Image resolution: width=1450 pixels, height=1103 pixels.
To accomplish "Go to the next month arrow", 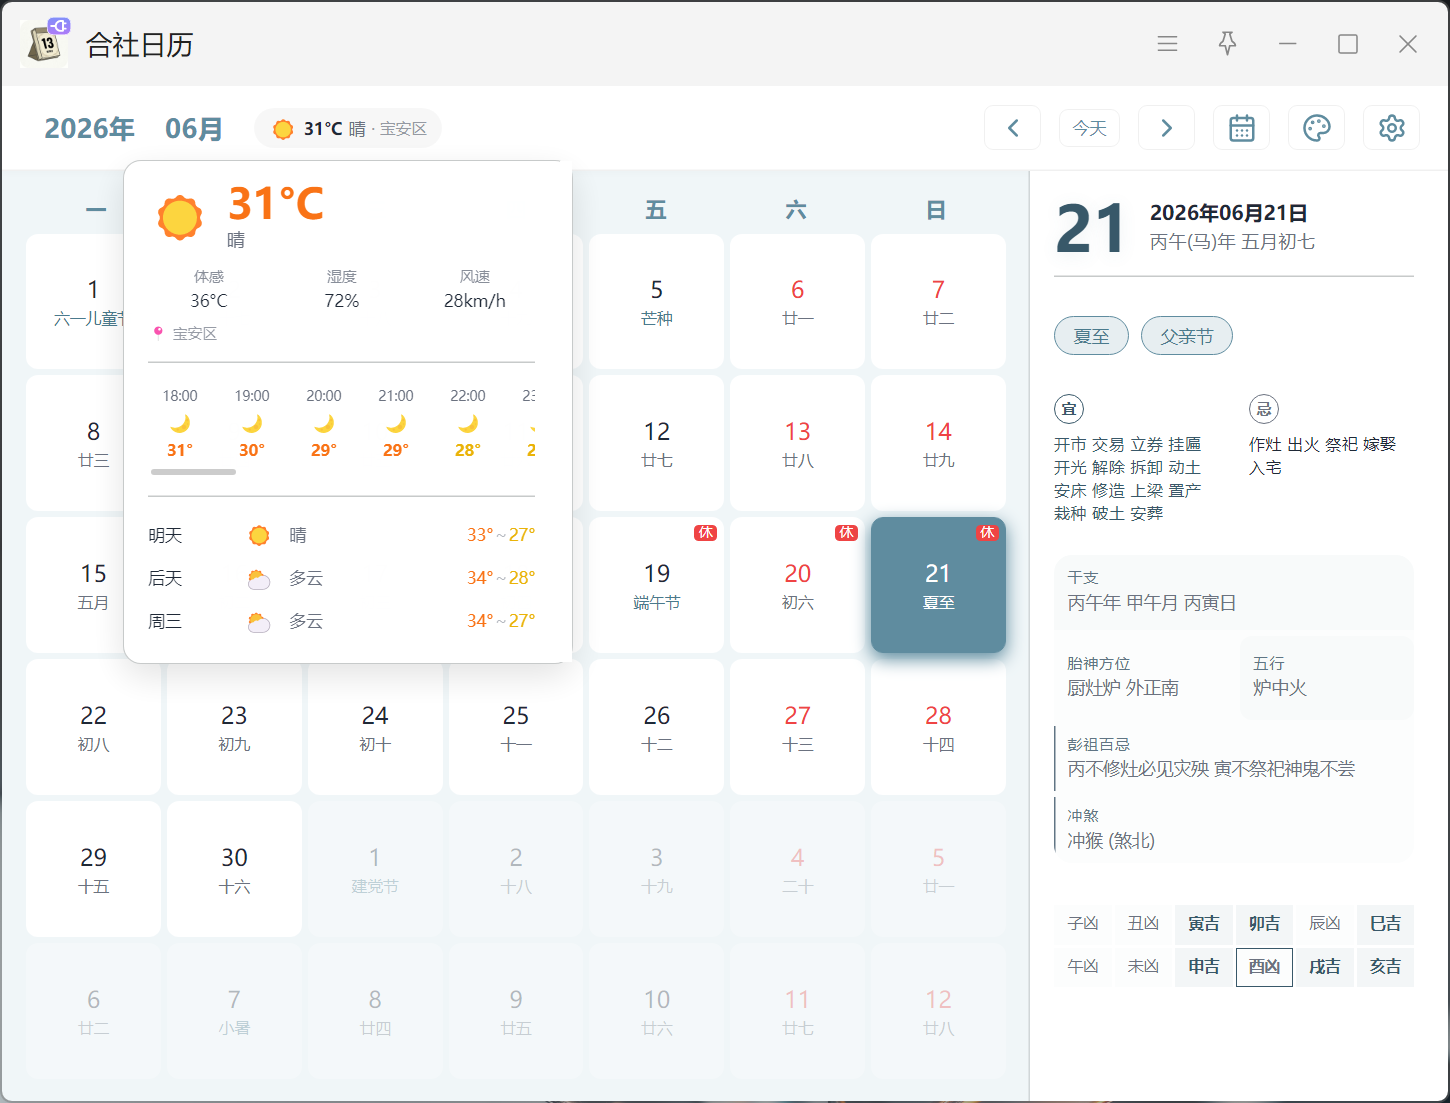I will [1166, 128].
